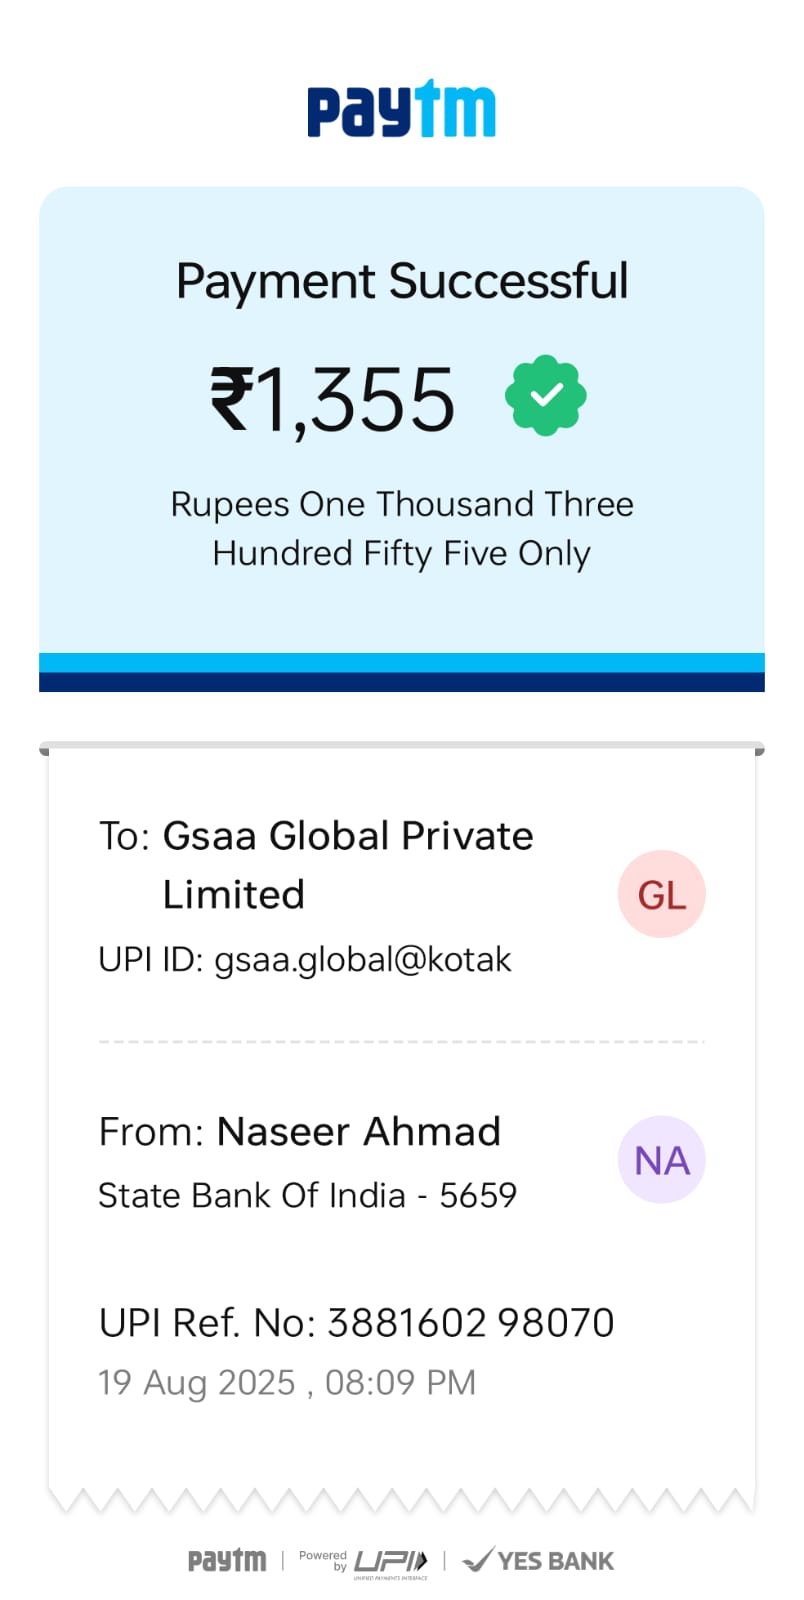804x1600 pixels.
Task: Click the date 19 Aug 2025, 08:09 PM
Action: click(287, 1382)
